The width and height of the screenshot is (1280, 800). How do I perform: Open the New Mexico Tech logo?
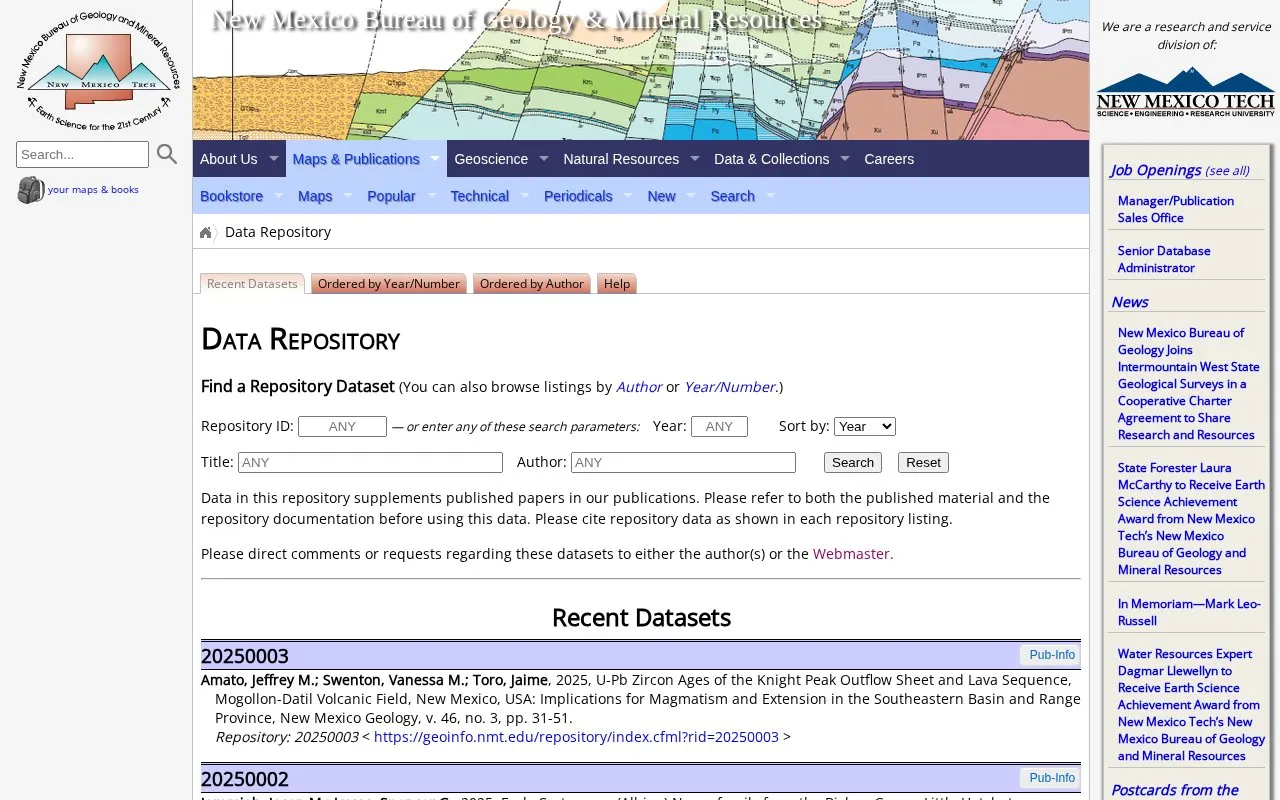(1185, 92)
